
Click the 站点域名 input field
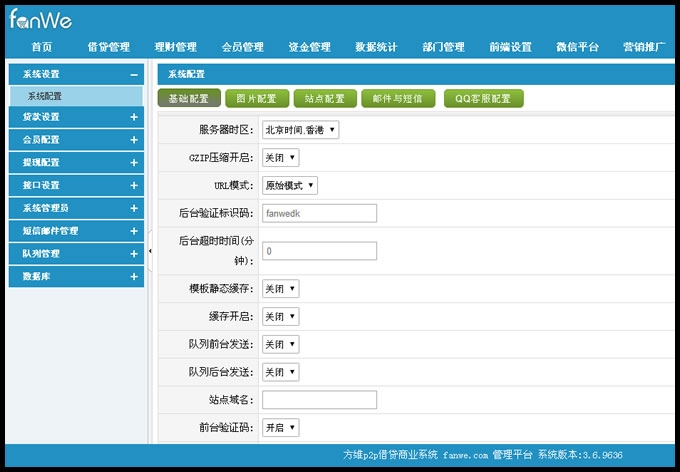[x=320, y=400]
